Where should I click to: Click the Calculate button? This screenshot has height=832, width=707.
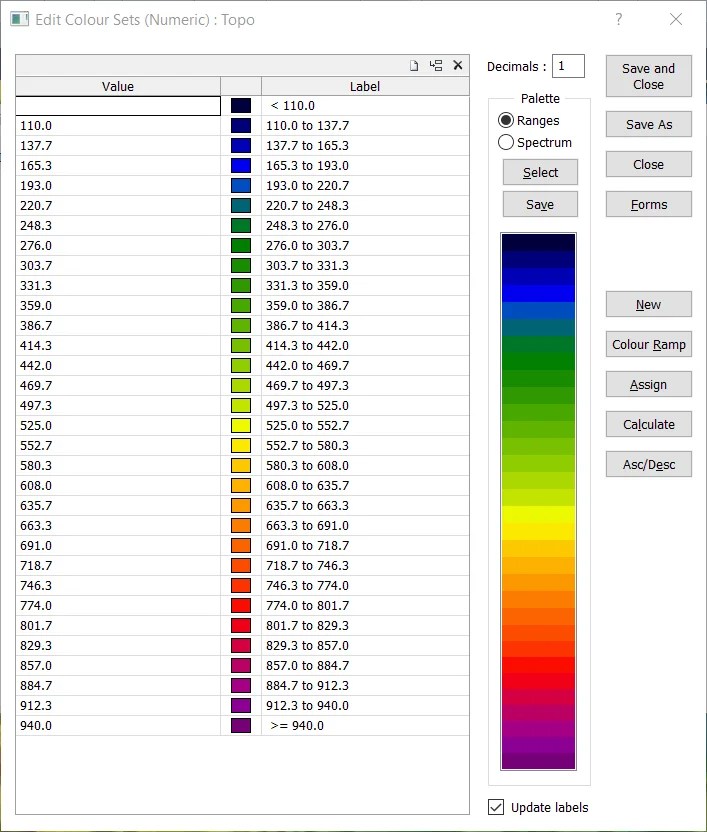[649, 424]
